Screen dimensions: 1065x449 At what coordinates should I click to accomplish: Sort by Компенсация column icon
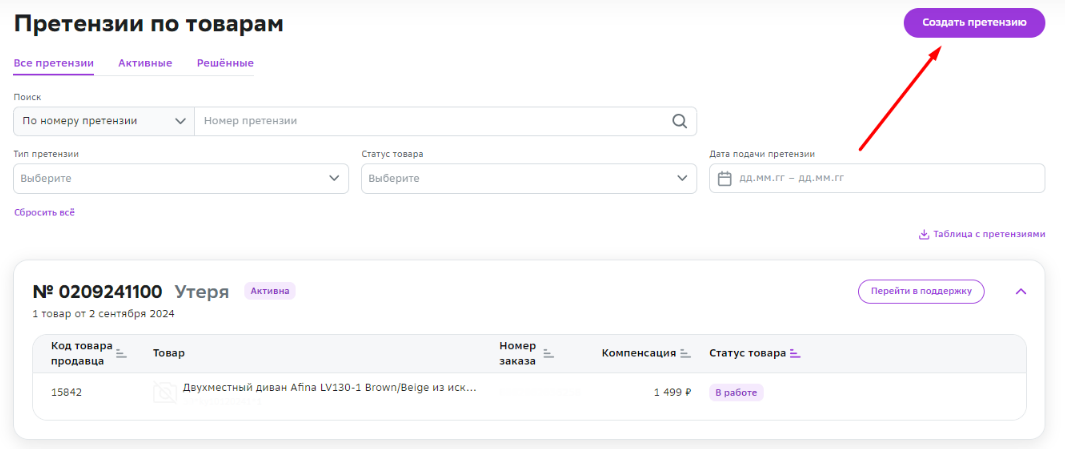pyautogui.click(x=685, y=353)
